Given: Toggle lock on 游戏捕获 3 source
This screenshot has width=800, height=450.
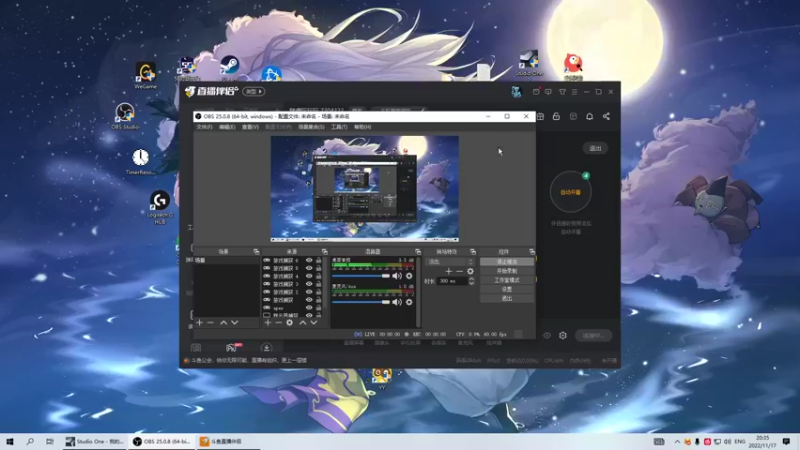Looking at the screenshot, I should tap(319, 284).
